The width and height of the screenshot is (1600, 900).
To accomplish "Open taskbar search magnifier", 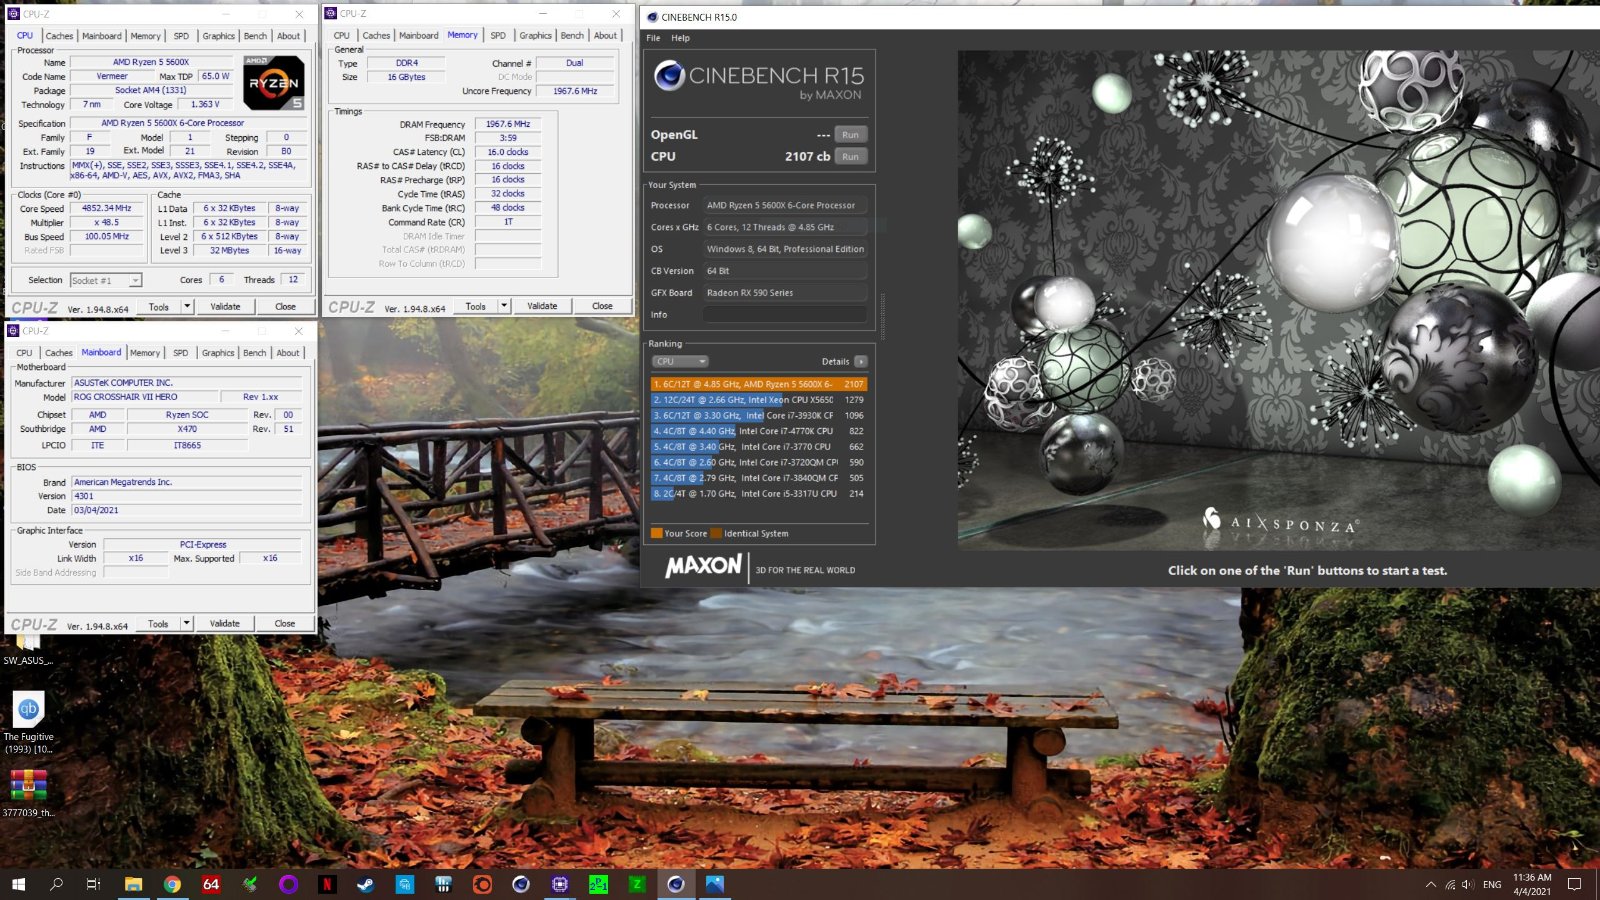I will pyautogui.click(x=56, y=884).
